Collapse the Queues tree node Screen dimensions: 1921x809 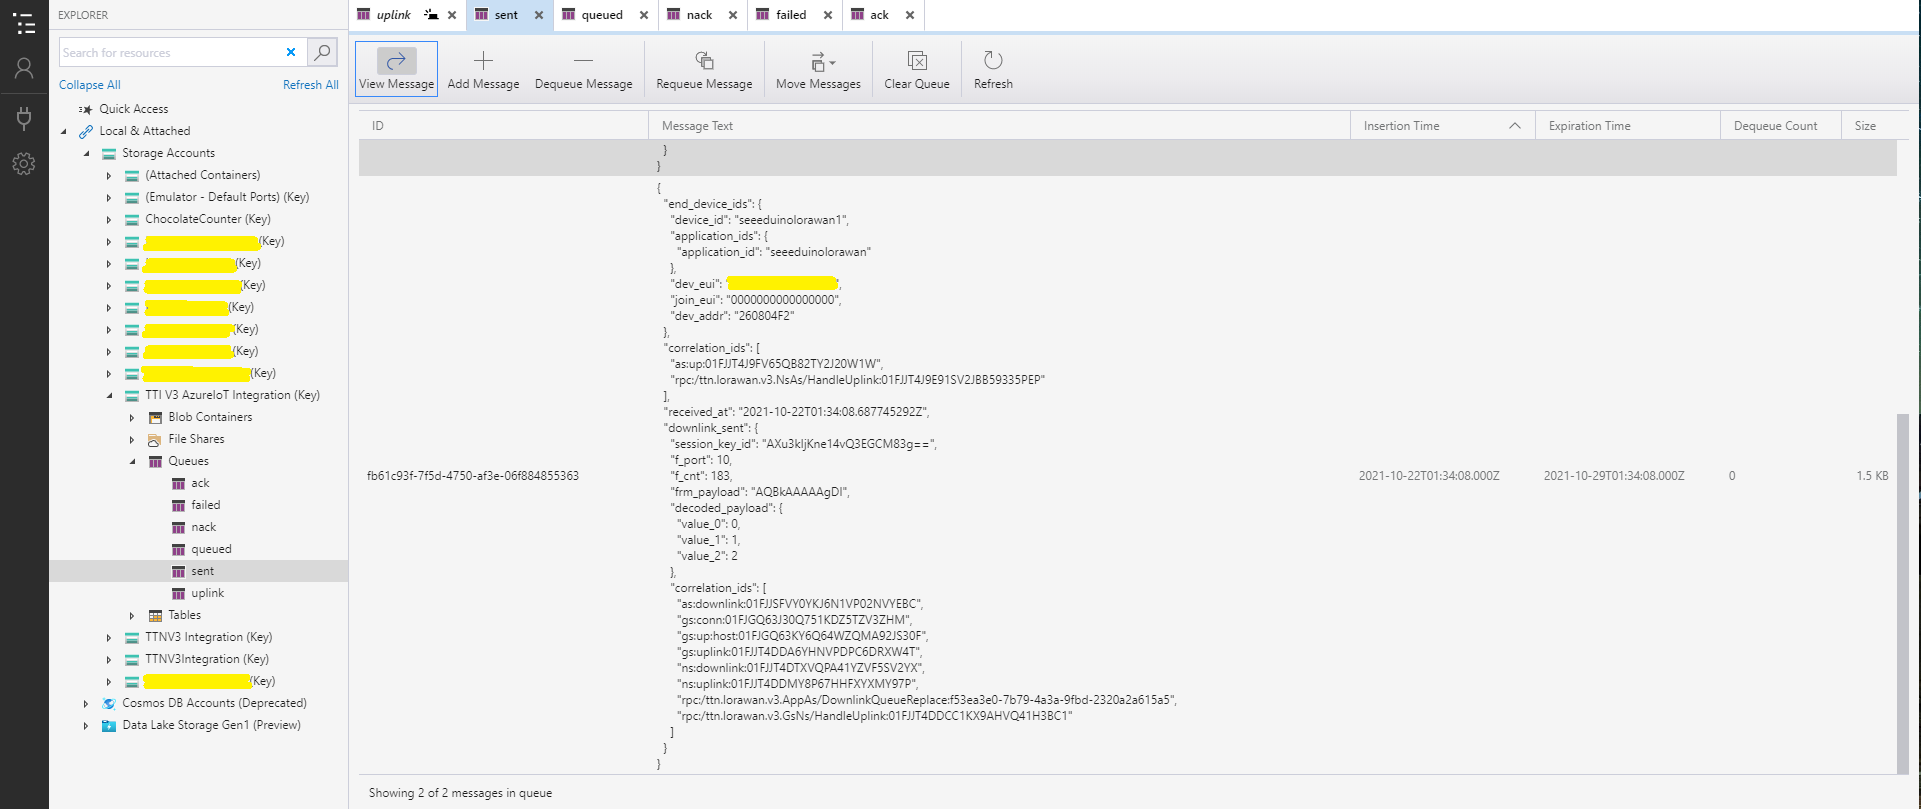coord(133,461)
